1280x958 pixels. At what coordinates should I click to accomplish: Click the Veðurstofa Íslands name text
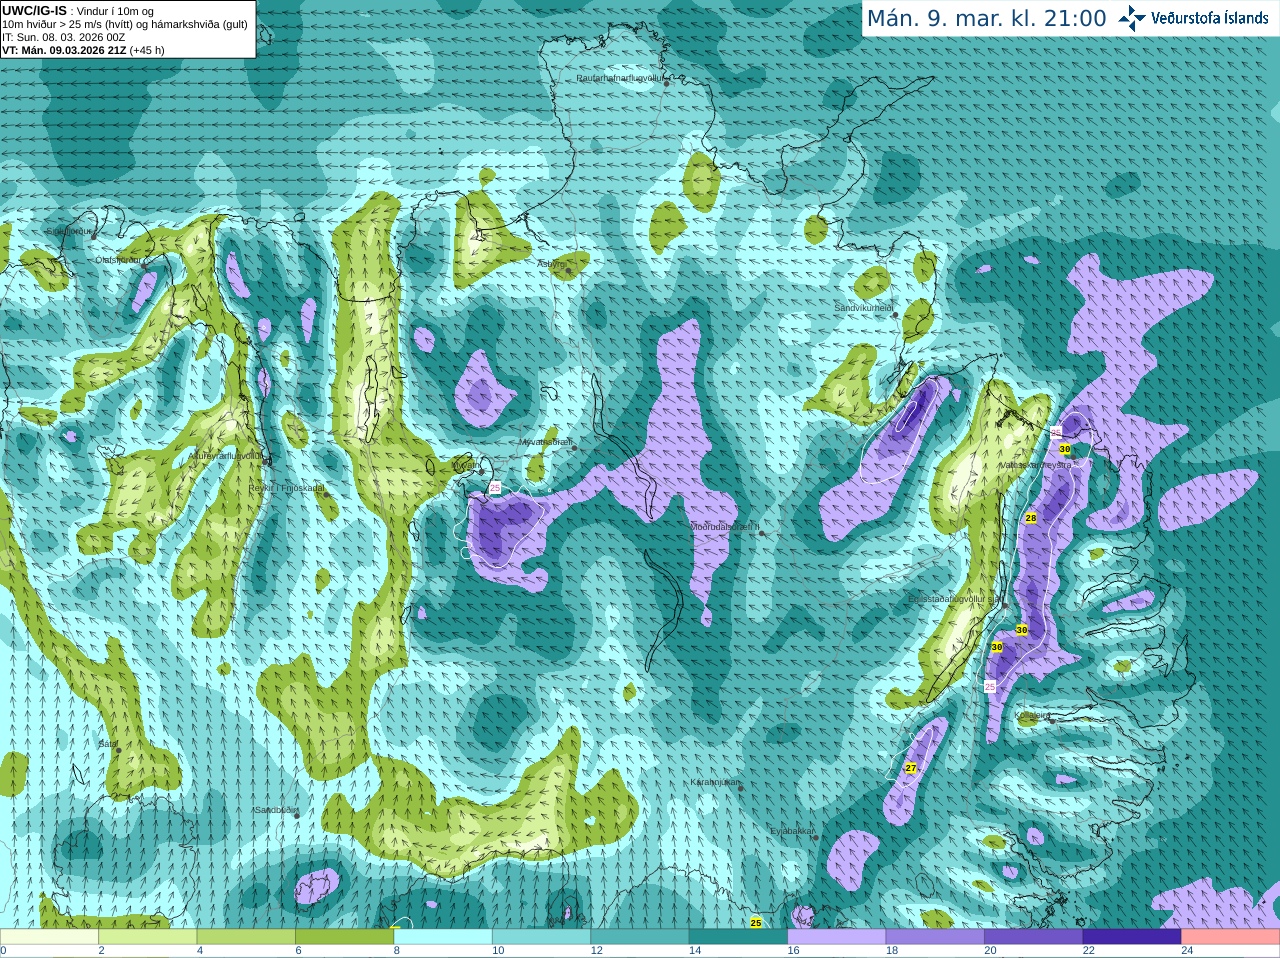click(x=1210, y=18)
